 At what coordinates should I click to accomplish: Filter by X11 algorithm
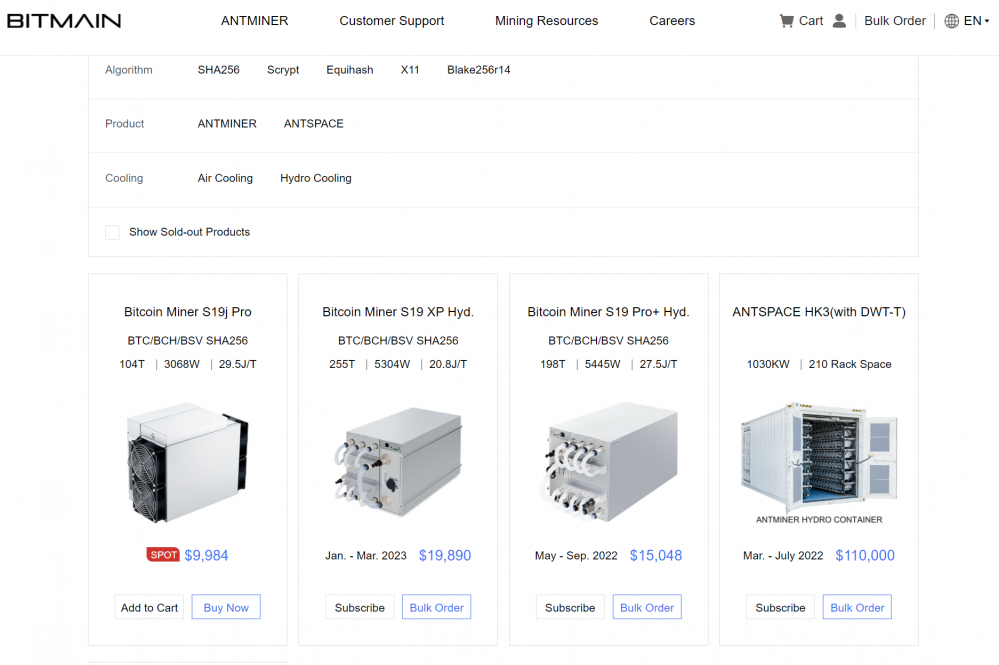click(410, 70)
